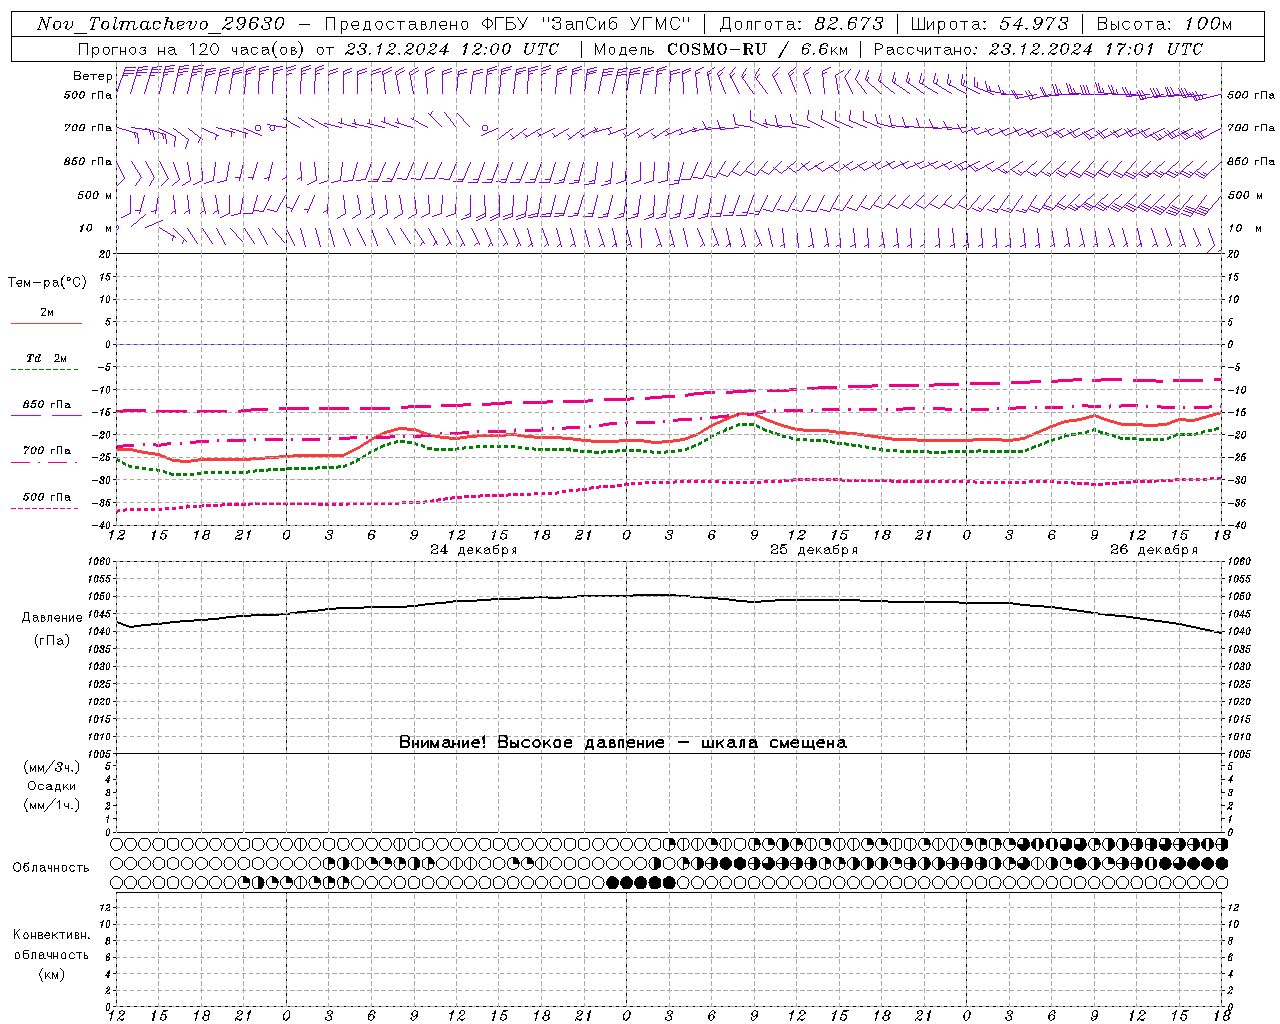This screenshot has height=1024, width=1280.
Task: Click the '500 м' wind level label on left
Action: click(94, 195)
